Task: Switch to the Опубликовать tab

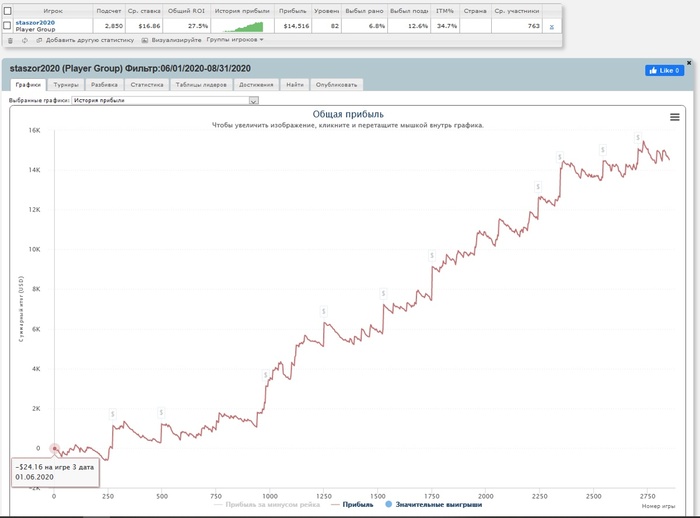Action: pyautogui.click(x=336, y=84)
